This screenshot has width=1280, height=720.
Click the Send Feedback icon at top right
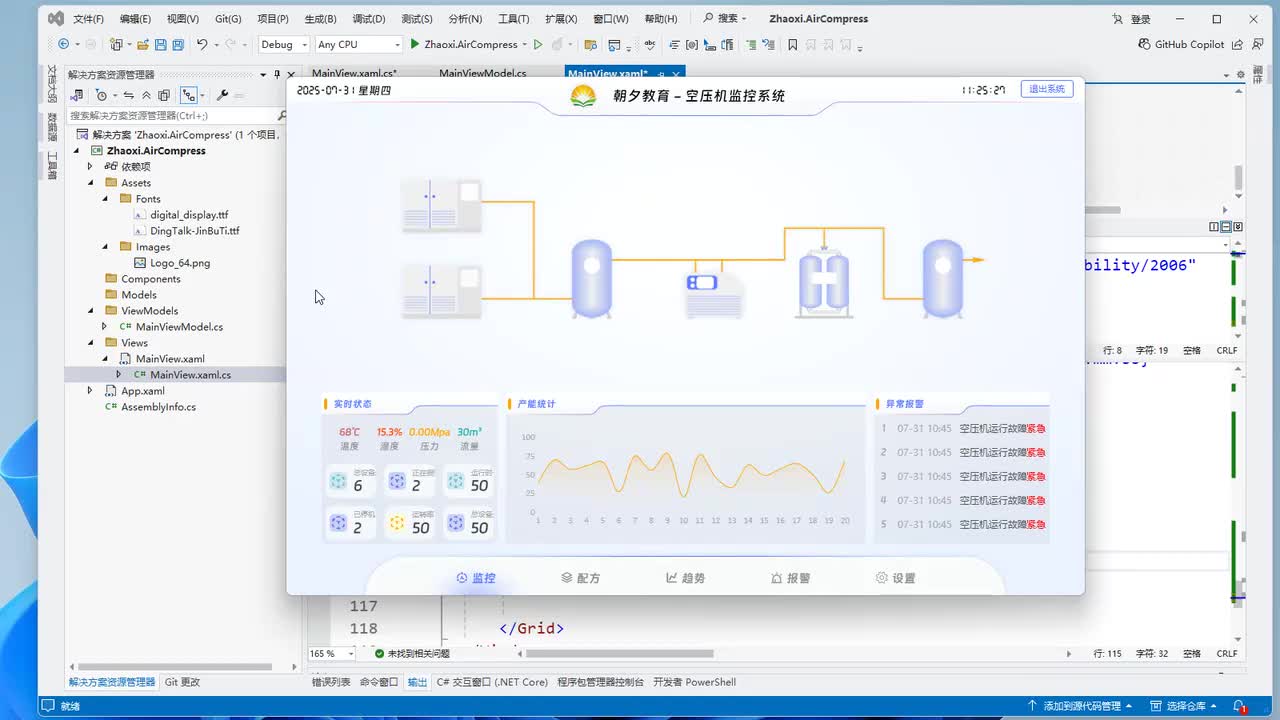click(1257, 44)
